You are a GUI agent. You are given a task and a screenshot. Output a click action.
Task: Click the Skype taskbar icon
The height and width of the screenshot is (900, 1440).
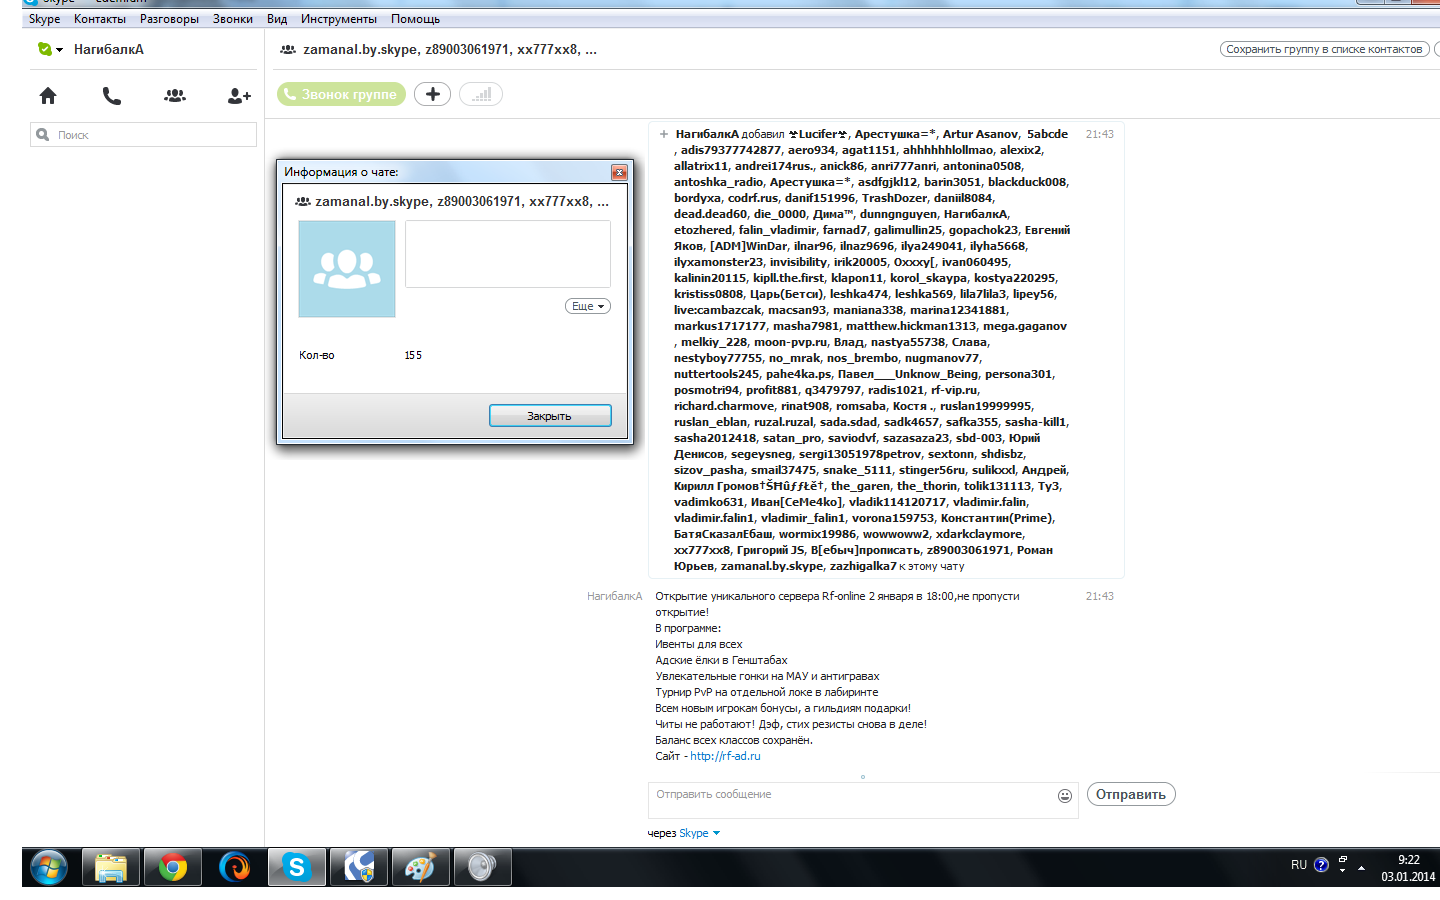coord(297,867)
